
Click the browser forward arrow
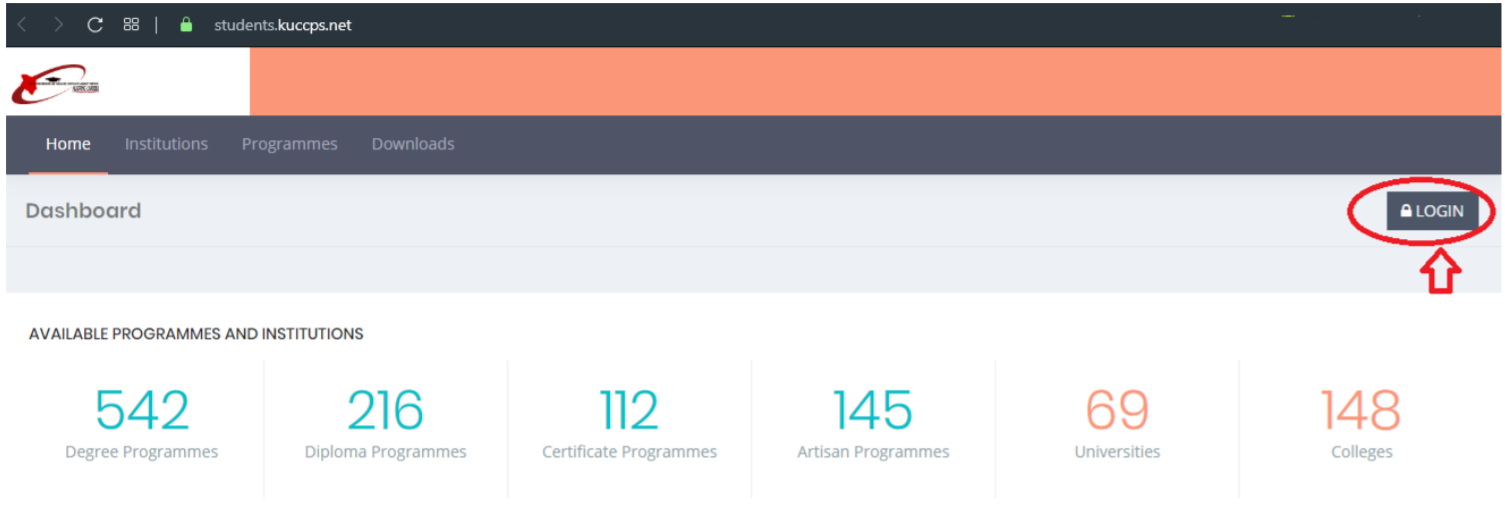click(59, 25)
